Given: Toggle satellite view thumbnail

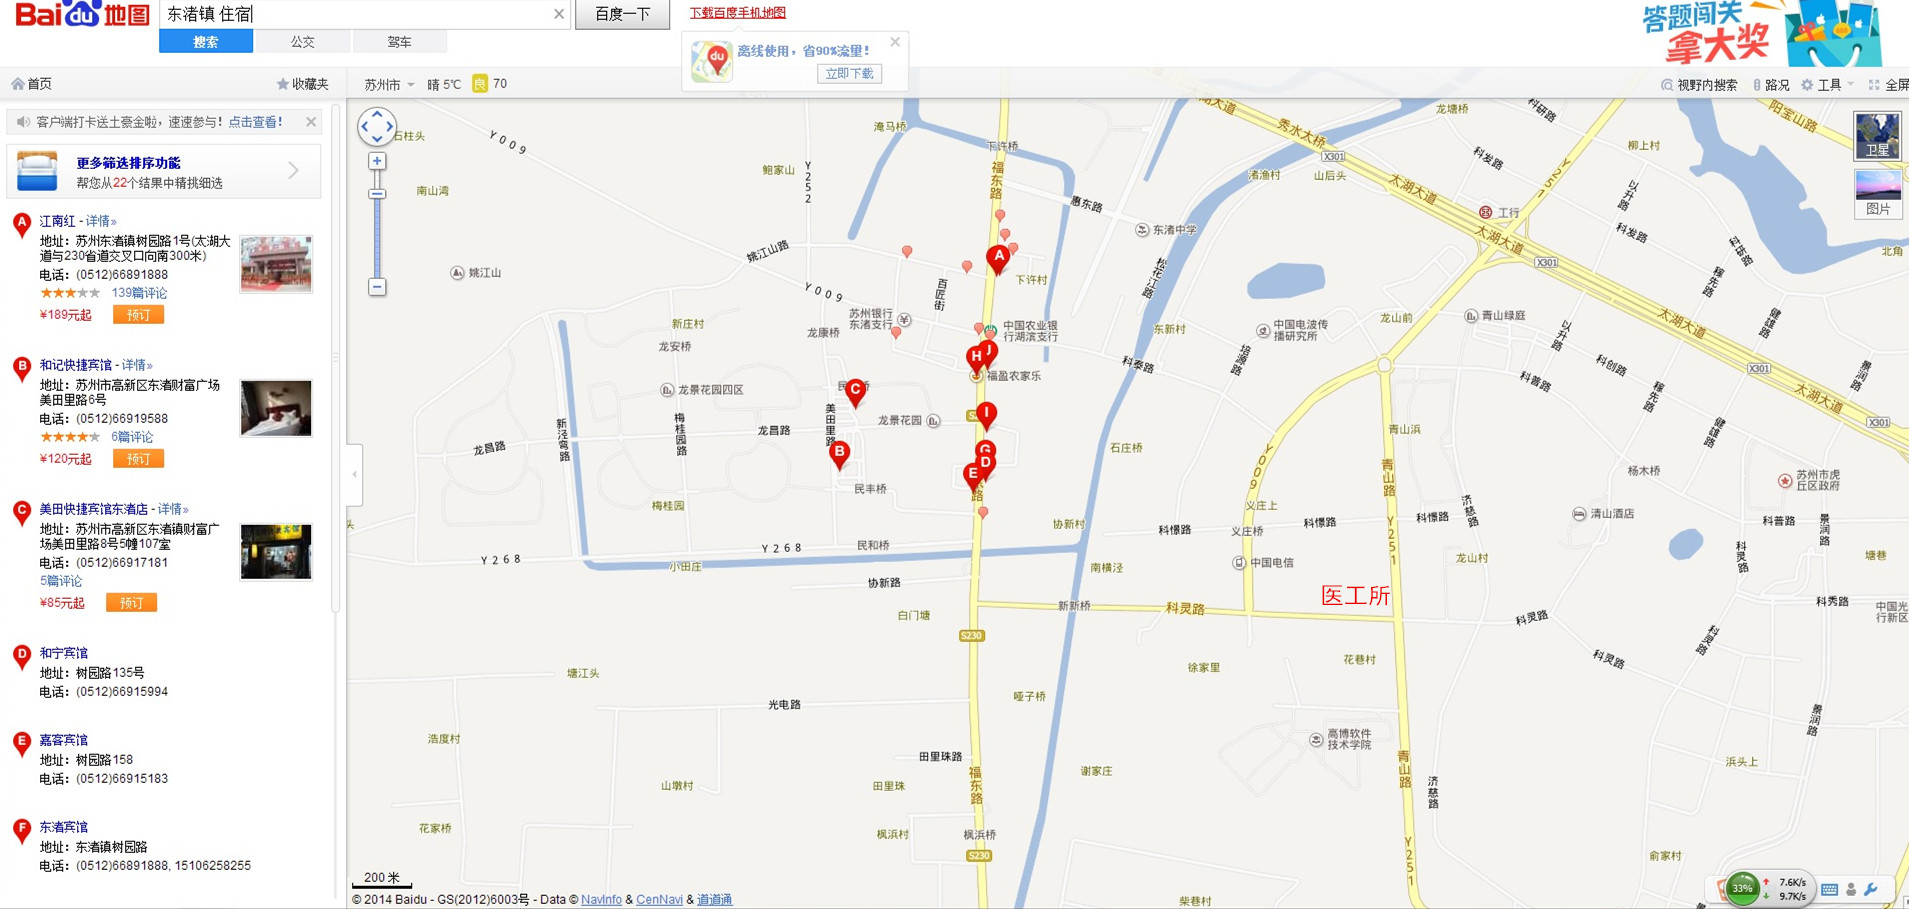Looking at the screenshot, I should tap(1877, 135).
